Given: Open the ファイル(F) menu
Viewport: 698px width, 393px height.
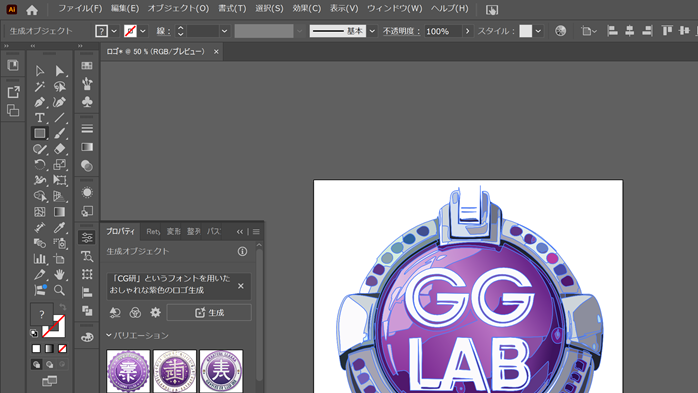Looking at the screenshot, I should click(80, 8).
